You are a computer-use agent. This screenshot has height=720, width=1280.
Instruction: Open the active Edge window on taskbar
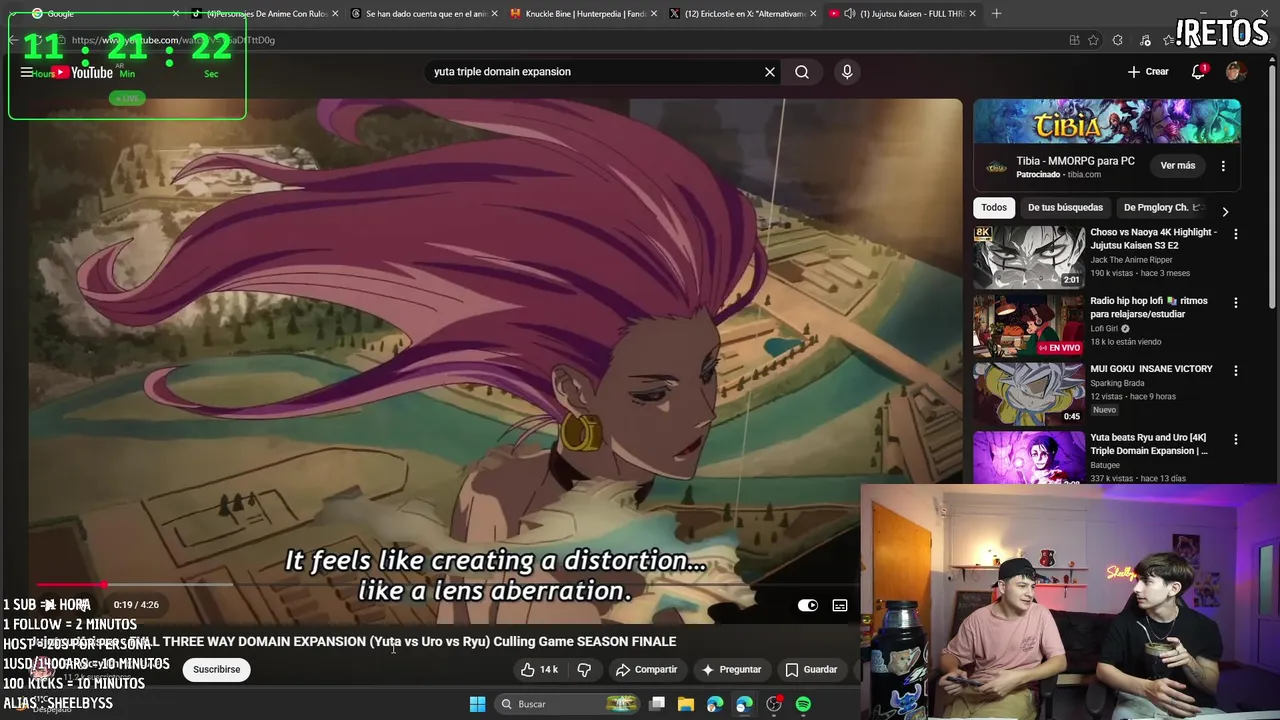744,704
